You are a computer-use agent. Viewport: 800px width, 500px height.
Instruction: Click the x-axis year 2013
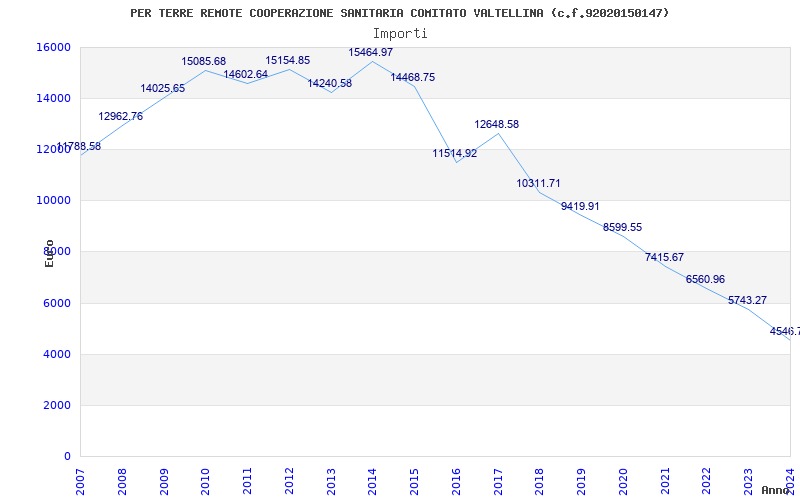pyautogui.click(x=331, y=482)
